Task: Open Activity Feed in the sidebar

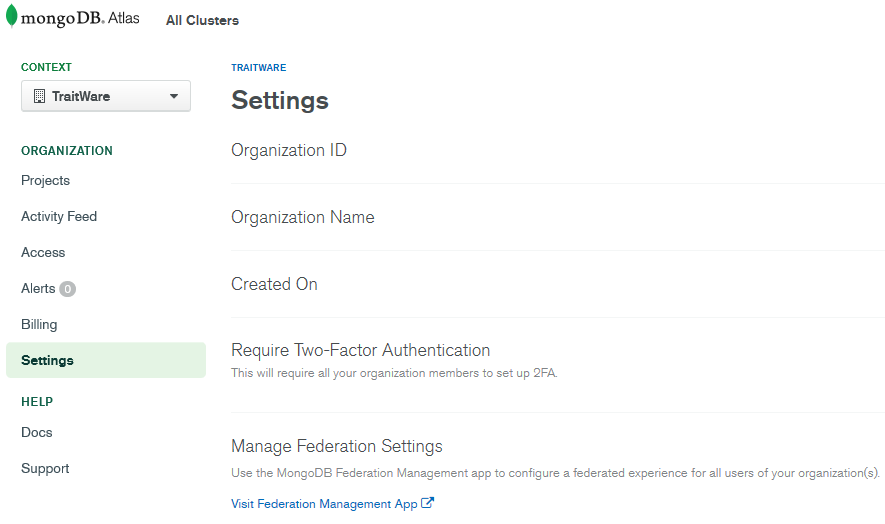Action: [59, 216]
